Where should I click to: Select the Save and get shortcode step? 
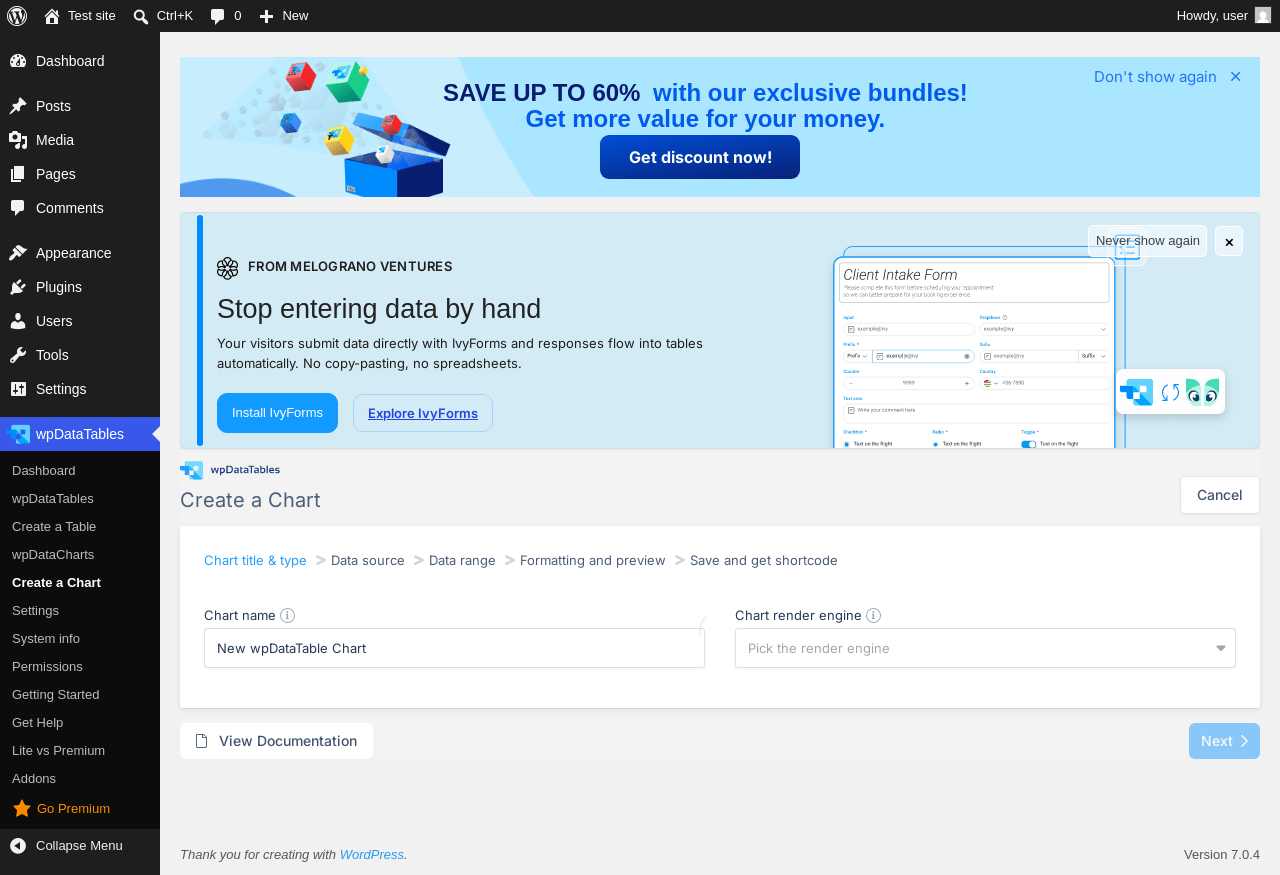click(x=764, y=560)
